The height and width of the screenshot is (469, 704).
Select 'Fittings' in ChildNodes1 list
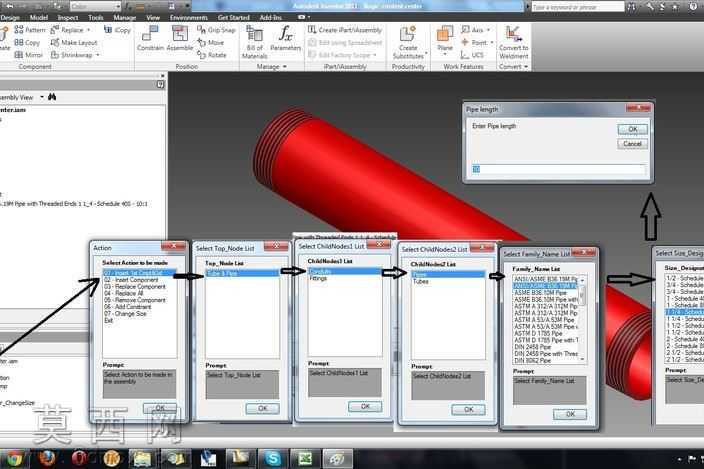pos(318,278)
